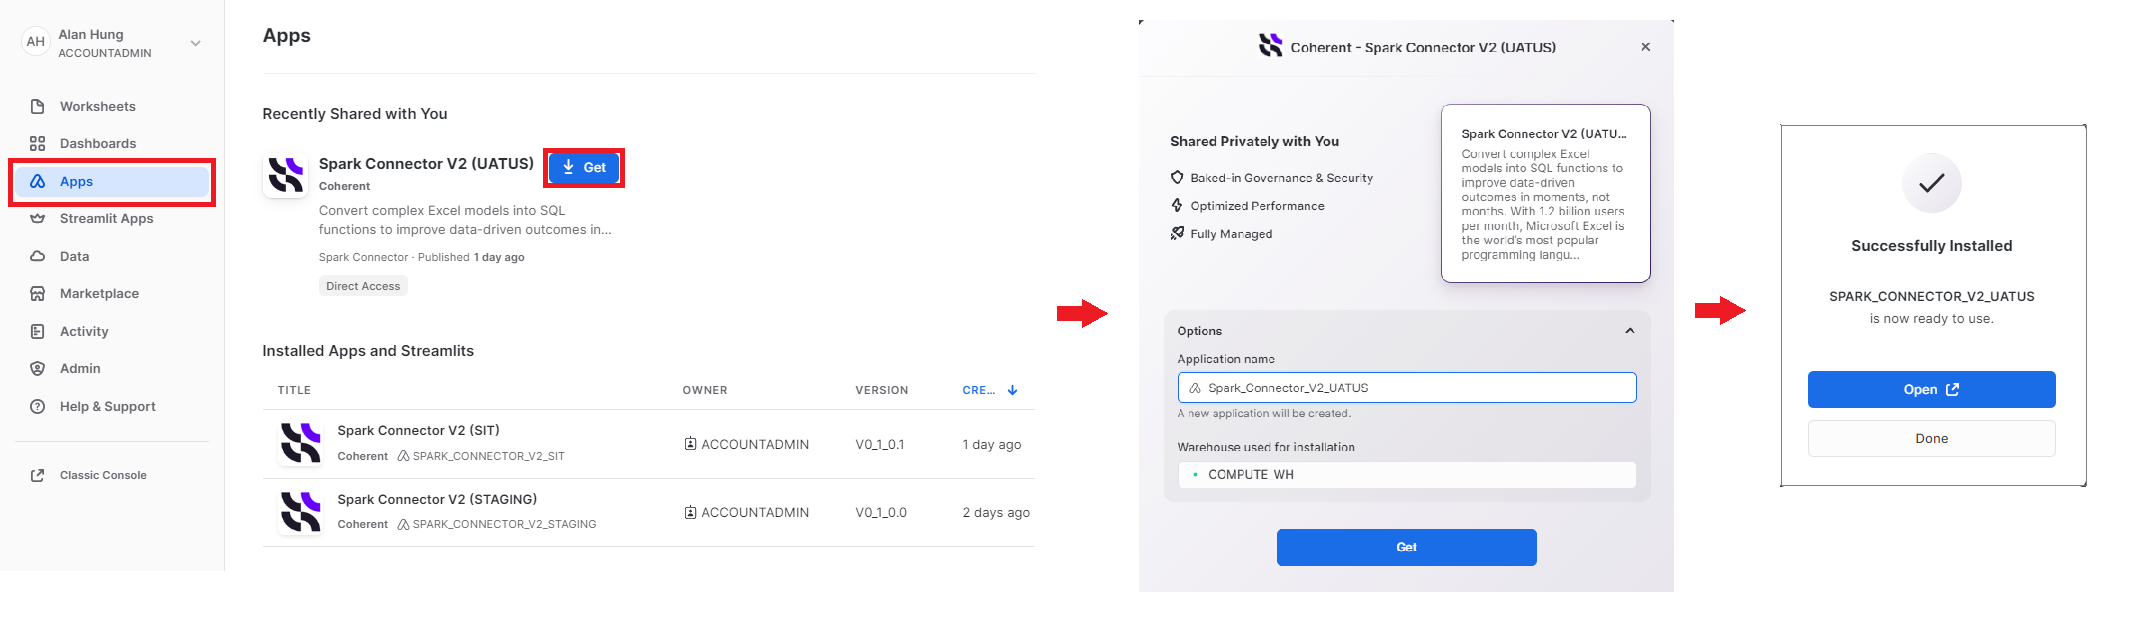Screen dimensions: 2150x635
Task: Click the Admin shield icon
Action: coord(38,369)
